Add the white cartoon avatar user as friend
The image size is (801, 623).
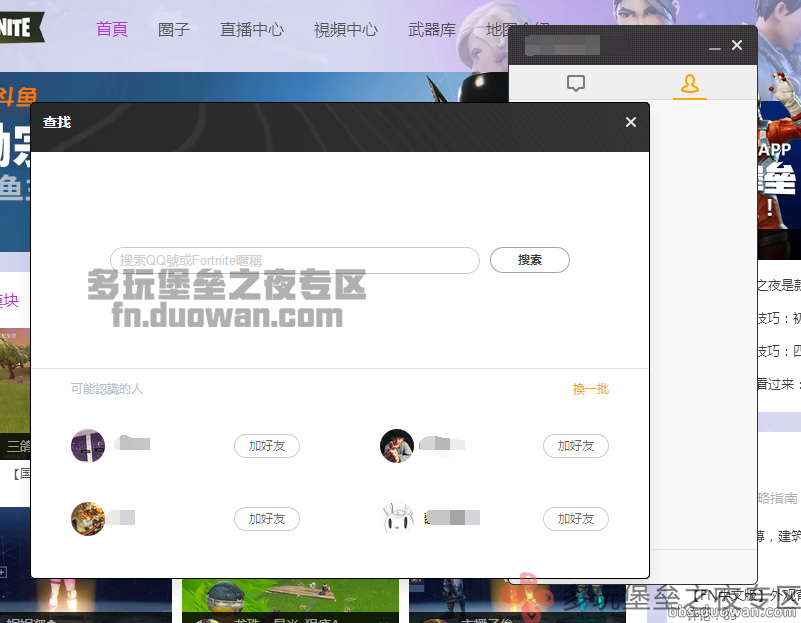(x=576, y=519)
